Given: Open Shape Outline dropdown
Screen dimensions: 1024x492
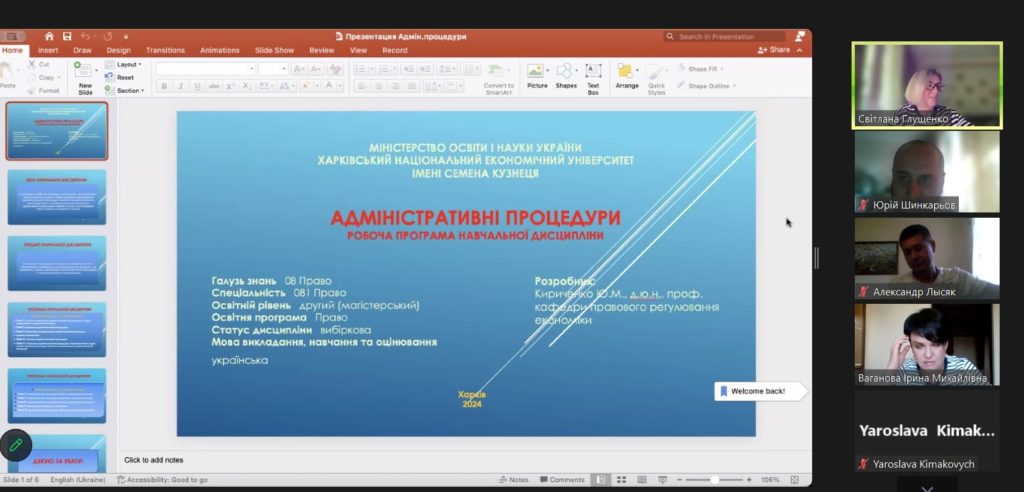Looking at the screenshot, I should (x=707, y=86).
